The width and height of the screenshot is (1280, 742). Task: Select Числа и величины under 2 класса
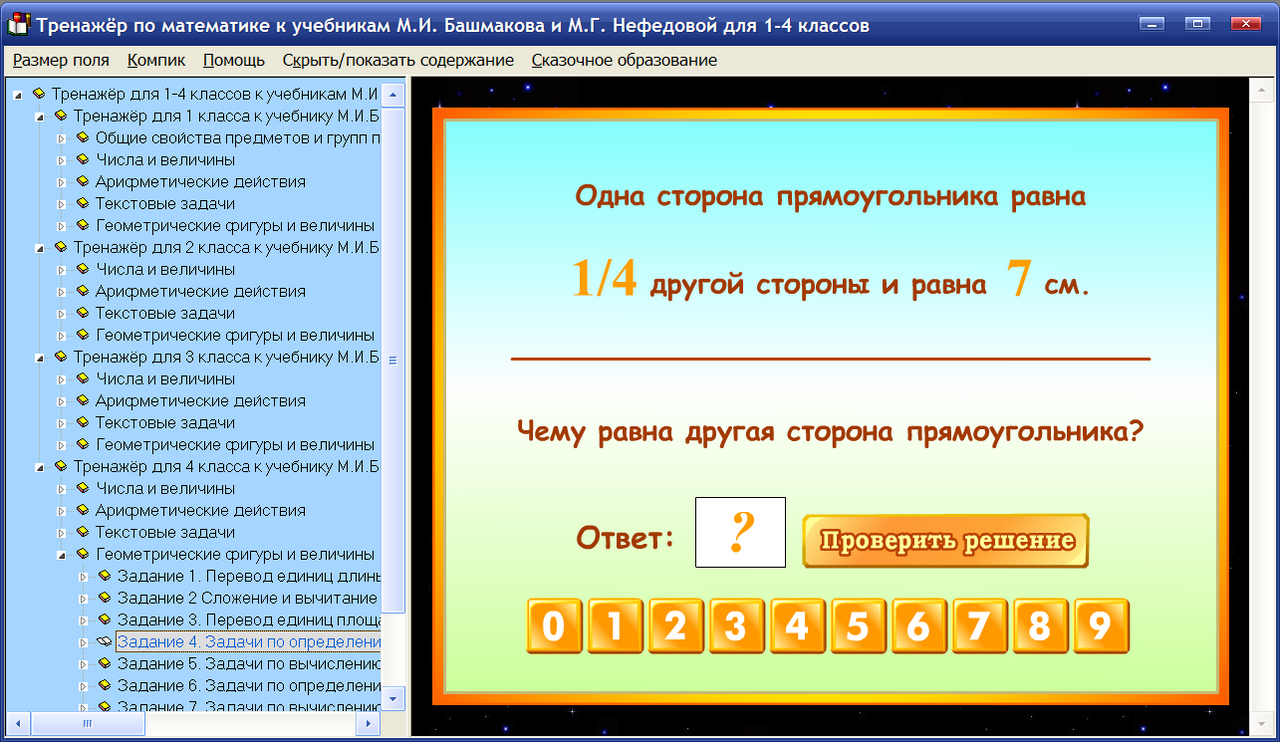pos(165,269)
